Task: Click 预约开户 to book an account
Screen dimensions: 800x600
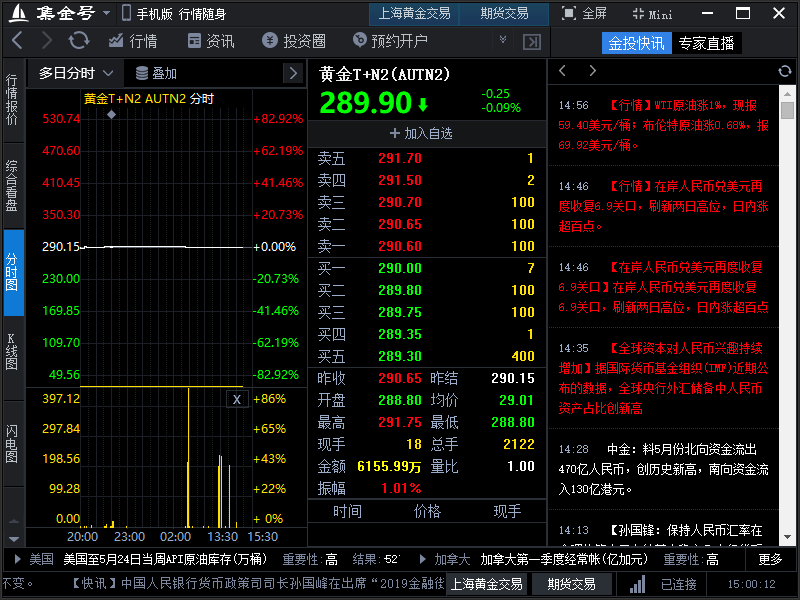Action: (x=390, y=41)
